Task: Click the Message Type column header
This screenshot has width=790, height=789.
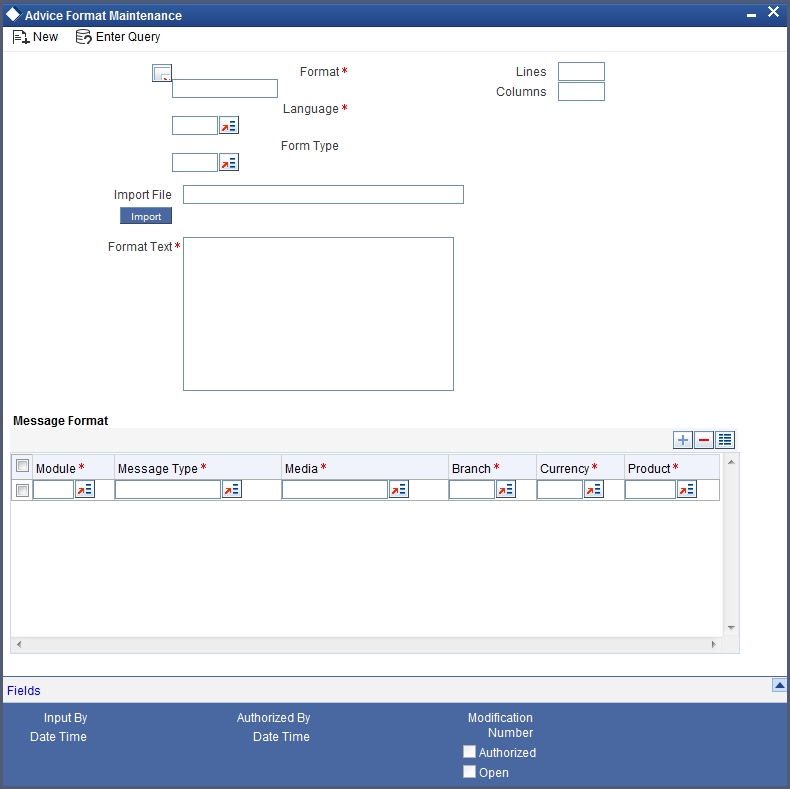Action: coord(198,468)
